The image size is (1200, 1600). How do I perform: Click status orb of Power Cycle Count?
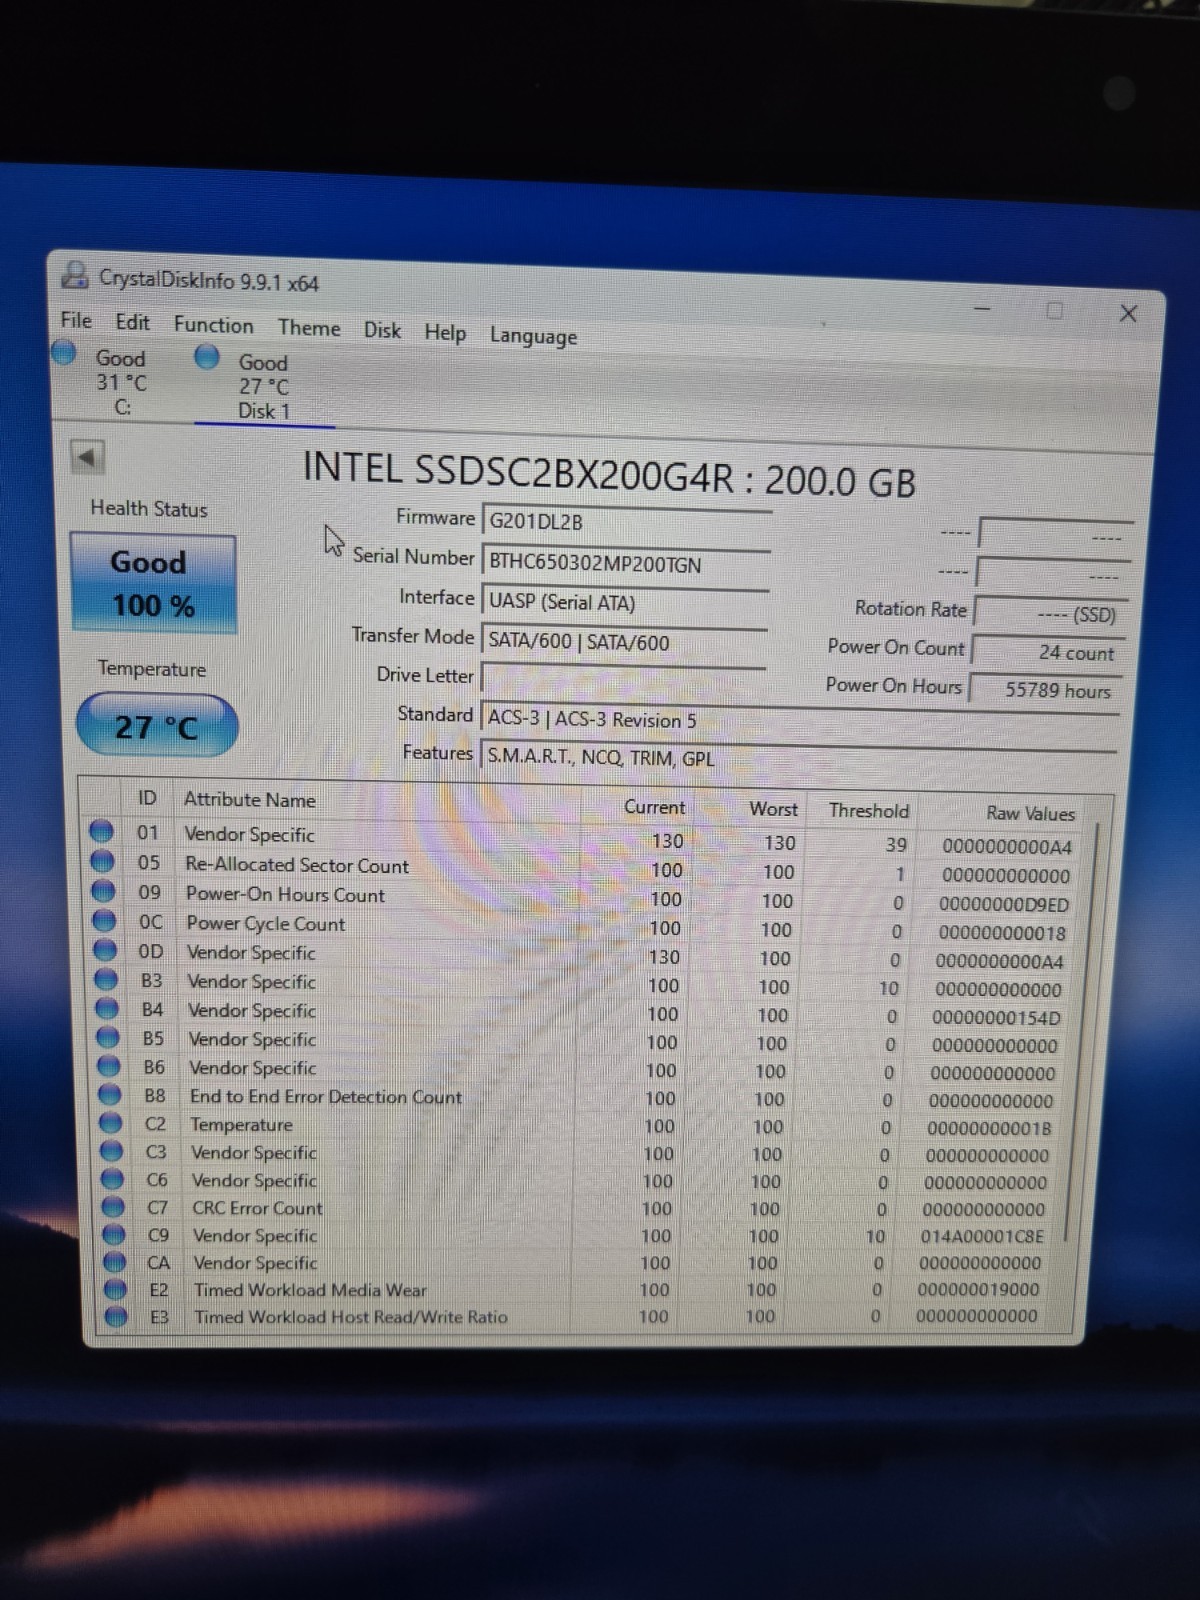pyautogui.click(x=104, y=920)
